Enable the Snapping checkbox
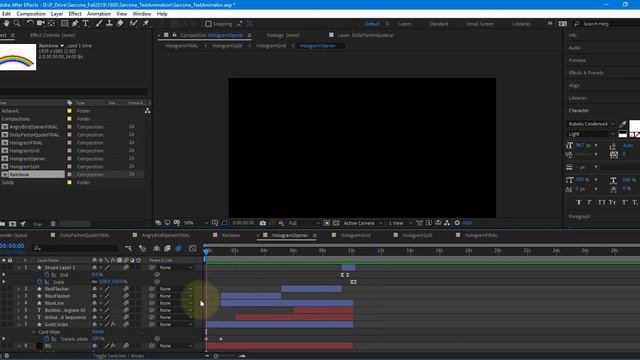Screen dimensions: 640x360 [x=209, y=24]
